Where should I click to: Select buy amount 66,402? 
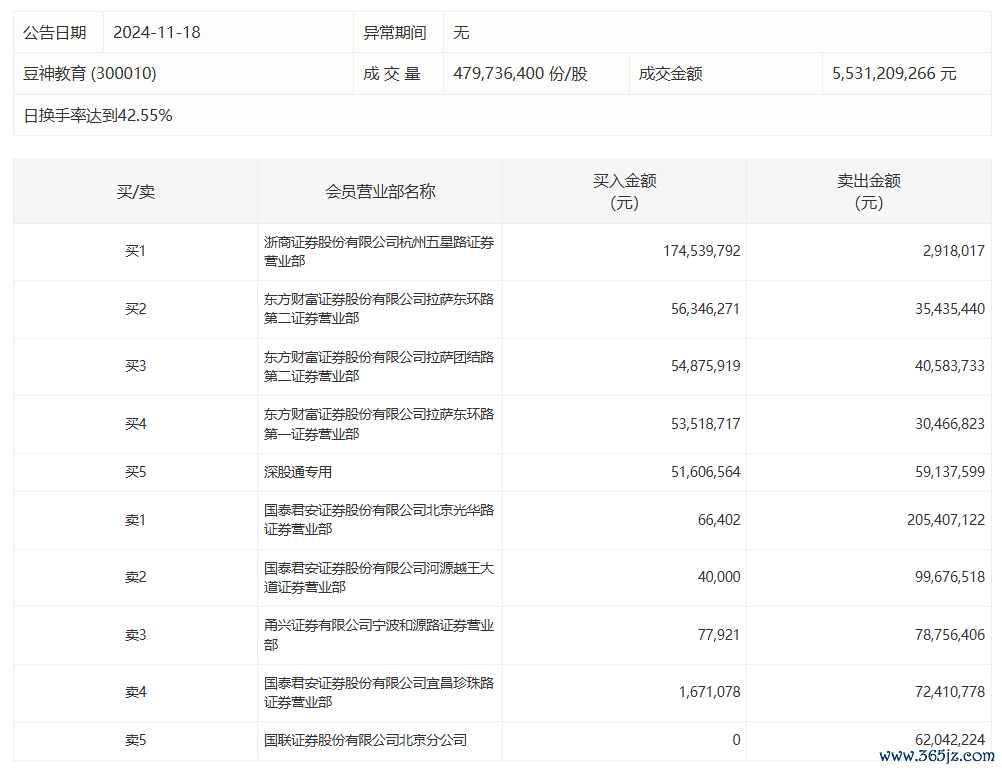719,521
